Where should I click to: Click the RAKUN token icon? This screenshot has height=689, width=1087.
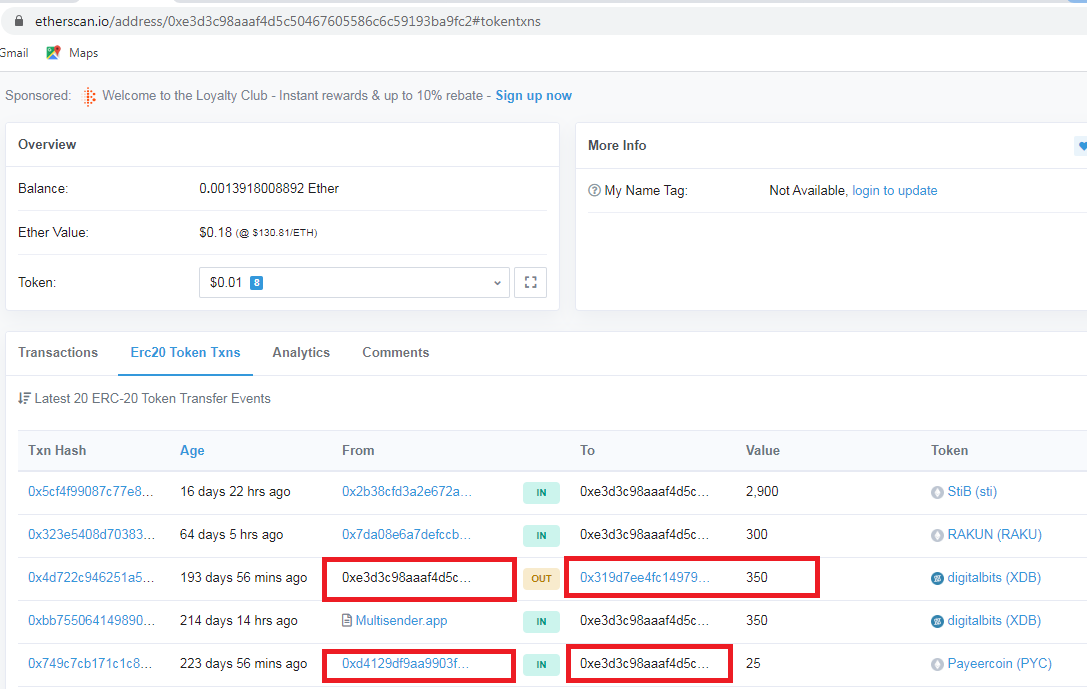(x=937, y=535)
